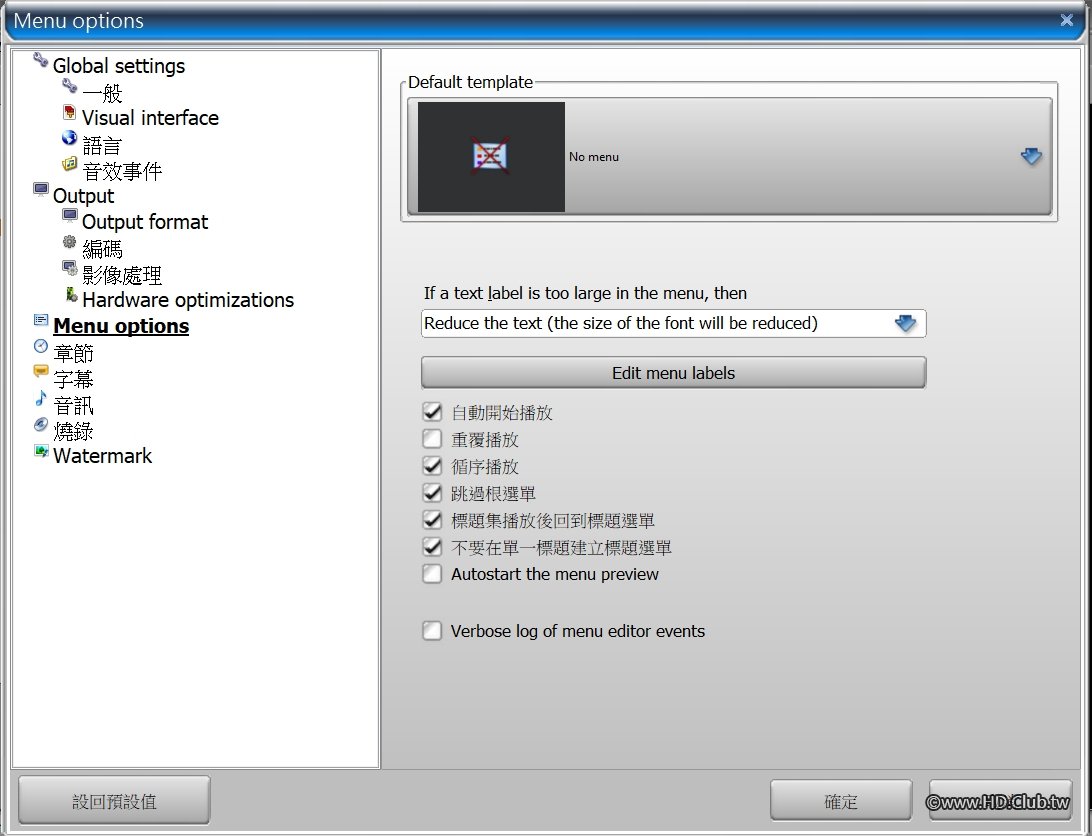The height and width of the screenshot is (836, 1092).
Task: Click the Visual interface red icon
Action: (x=70, y=112)
